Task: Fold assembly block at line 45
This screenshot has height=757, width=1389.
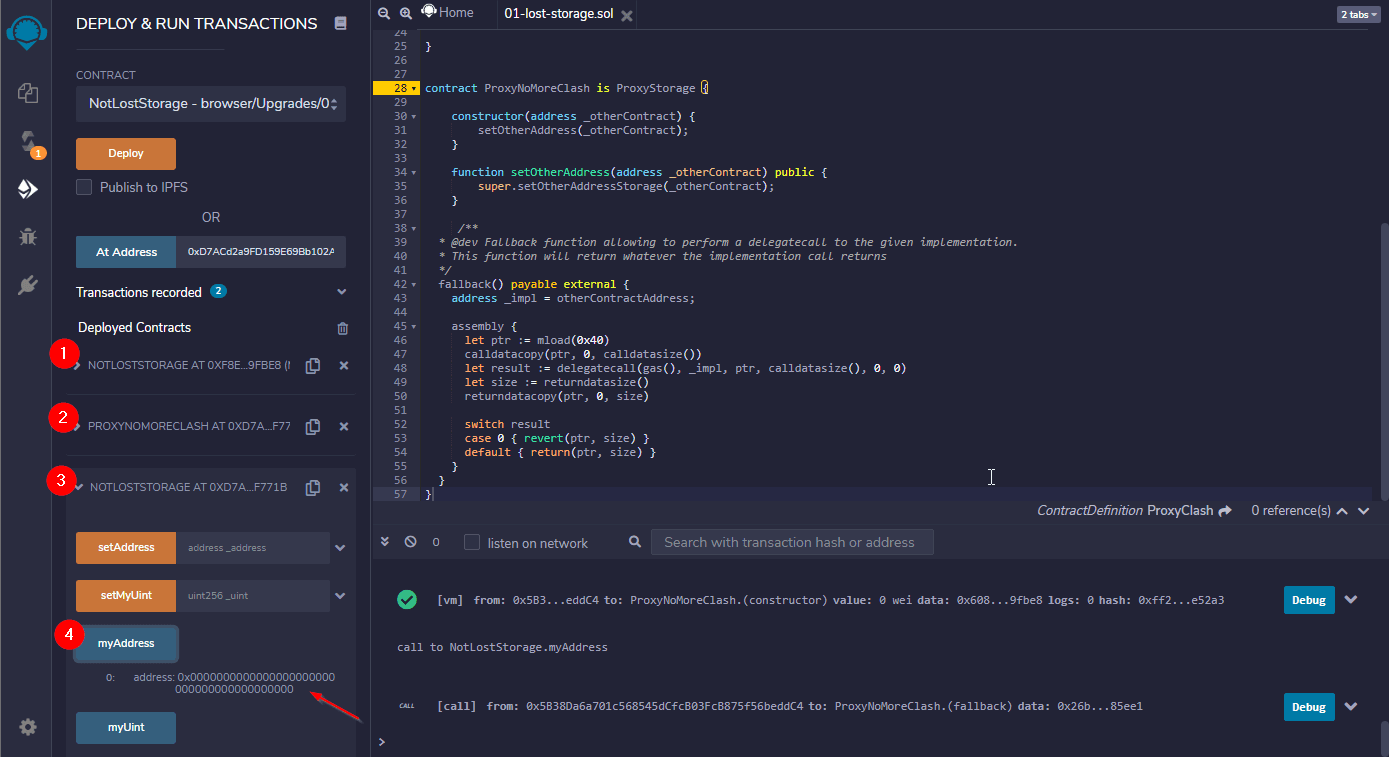Action: tap(414, 326)
